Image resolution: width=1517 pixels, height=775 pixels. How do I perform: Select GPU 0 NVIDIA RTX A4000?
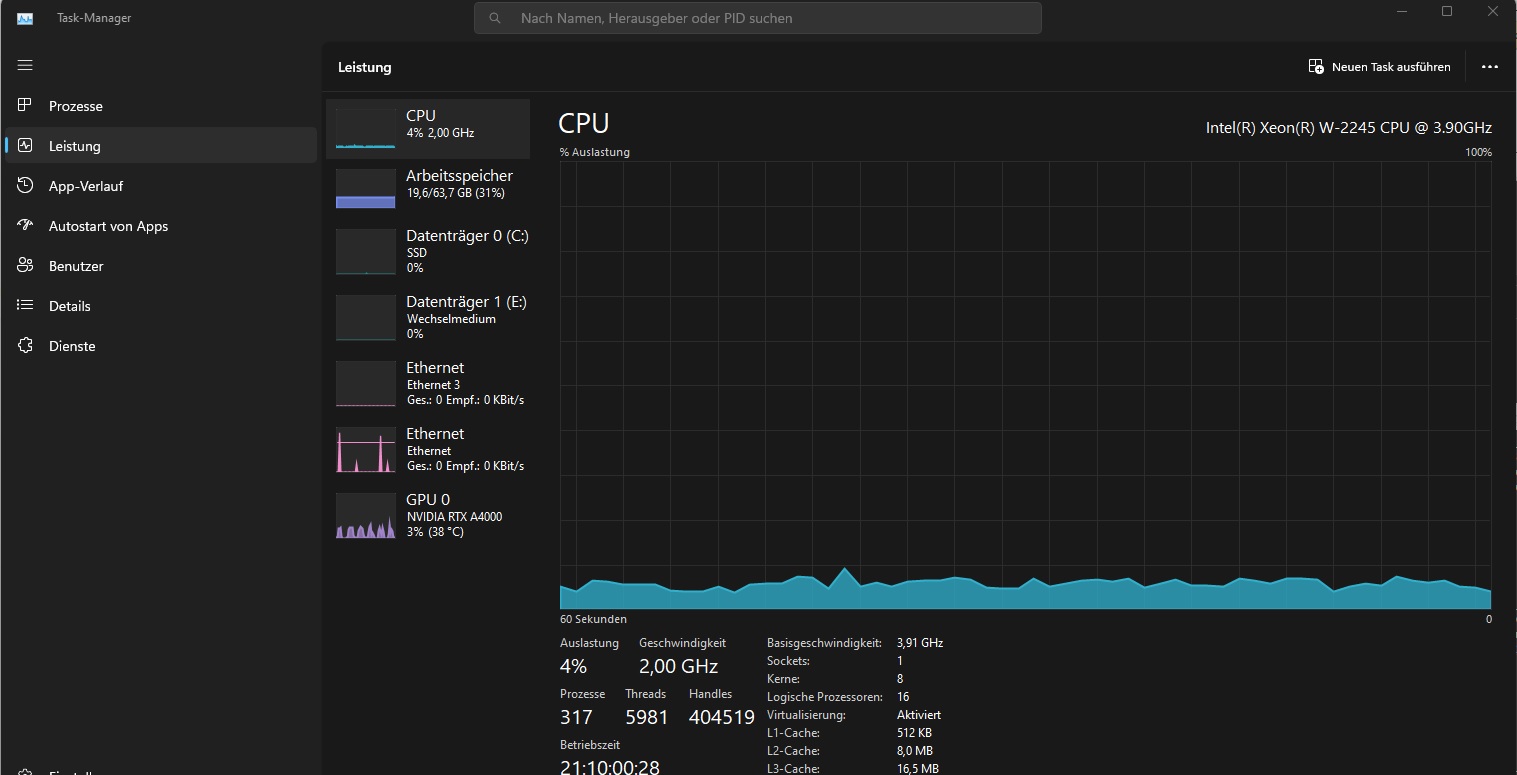pos(428,515)
